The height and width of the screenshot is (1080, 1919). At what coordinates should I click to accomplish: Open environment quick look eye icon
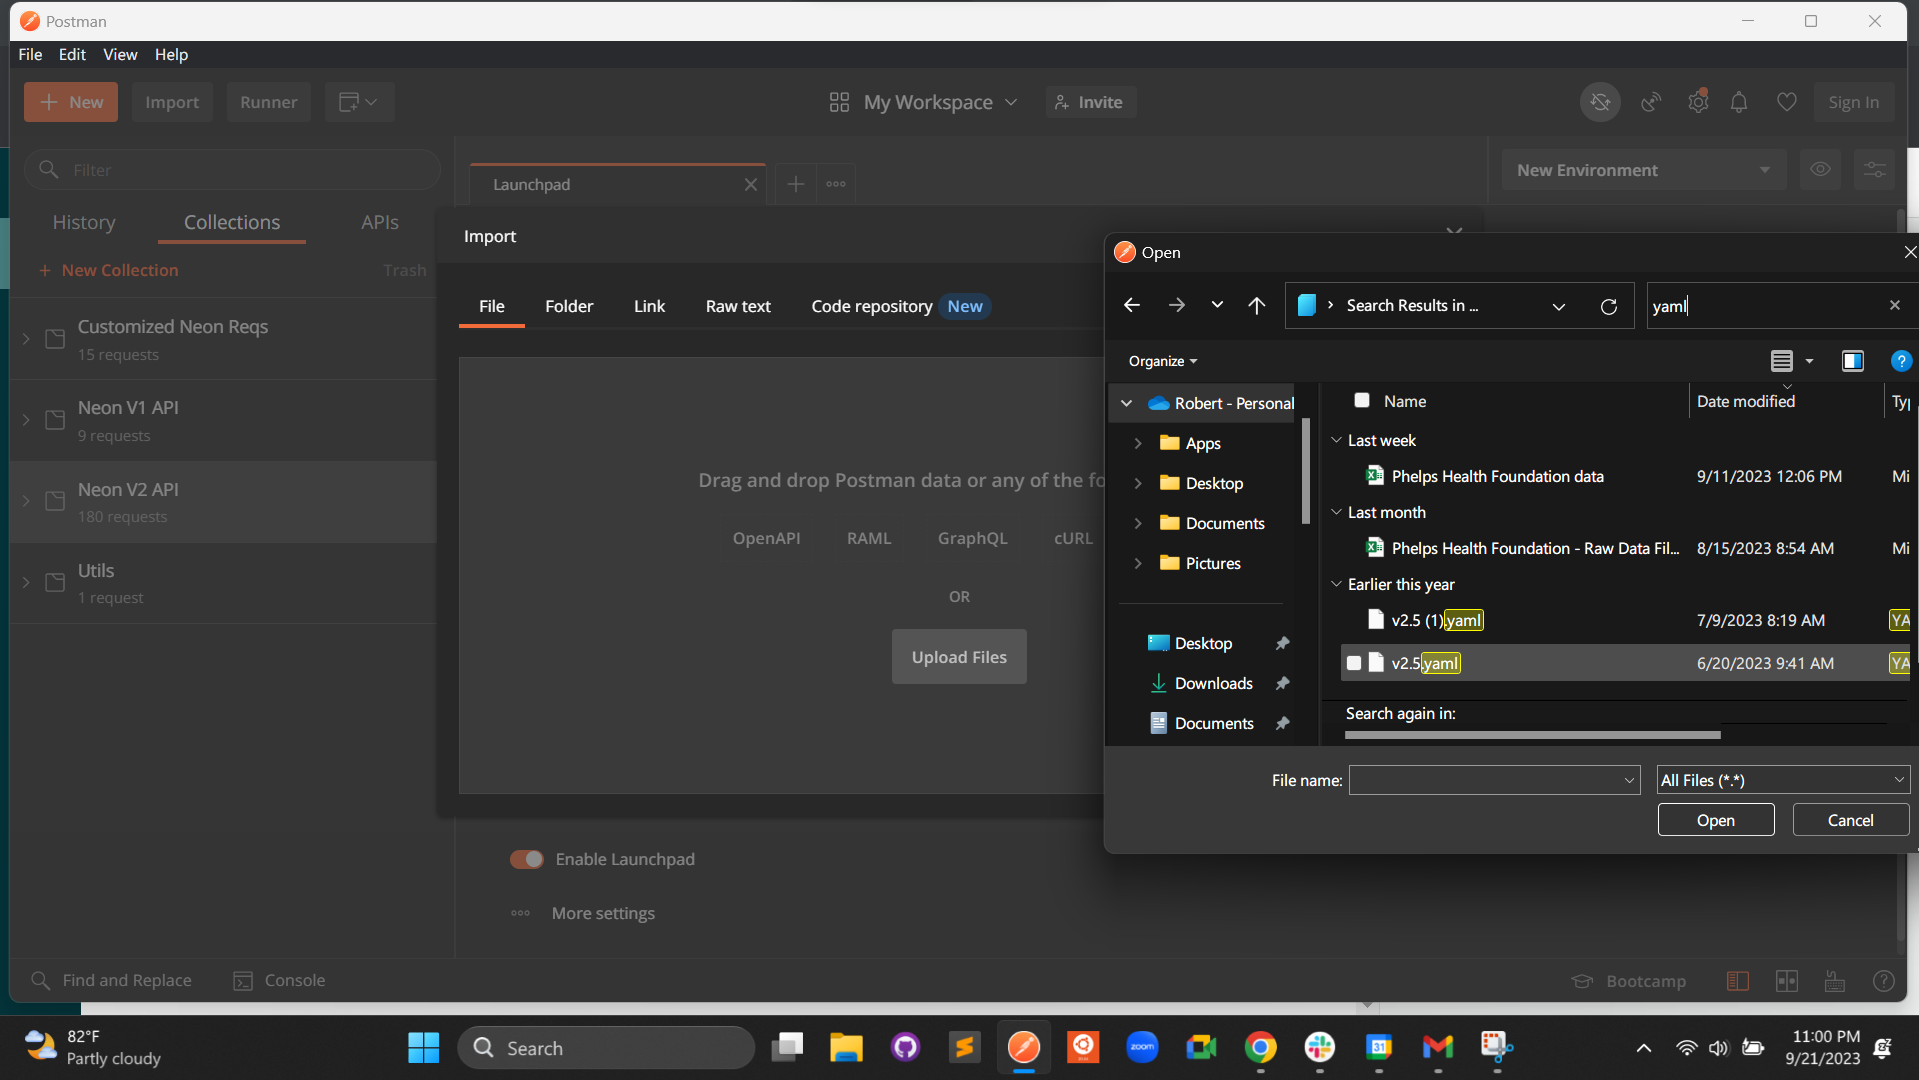click(1820, 170)
